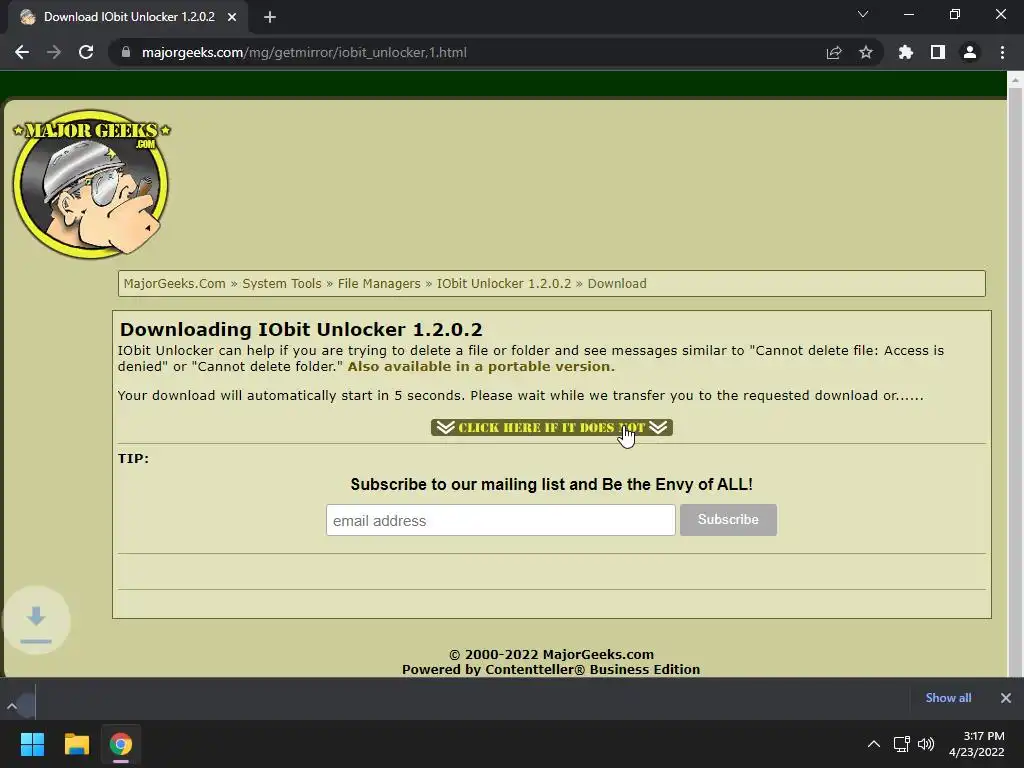View site info via lock icon

click(126, 52)
